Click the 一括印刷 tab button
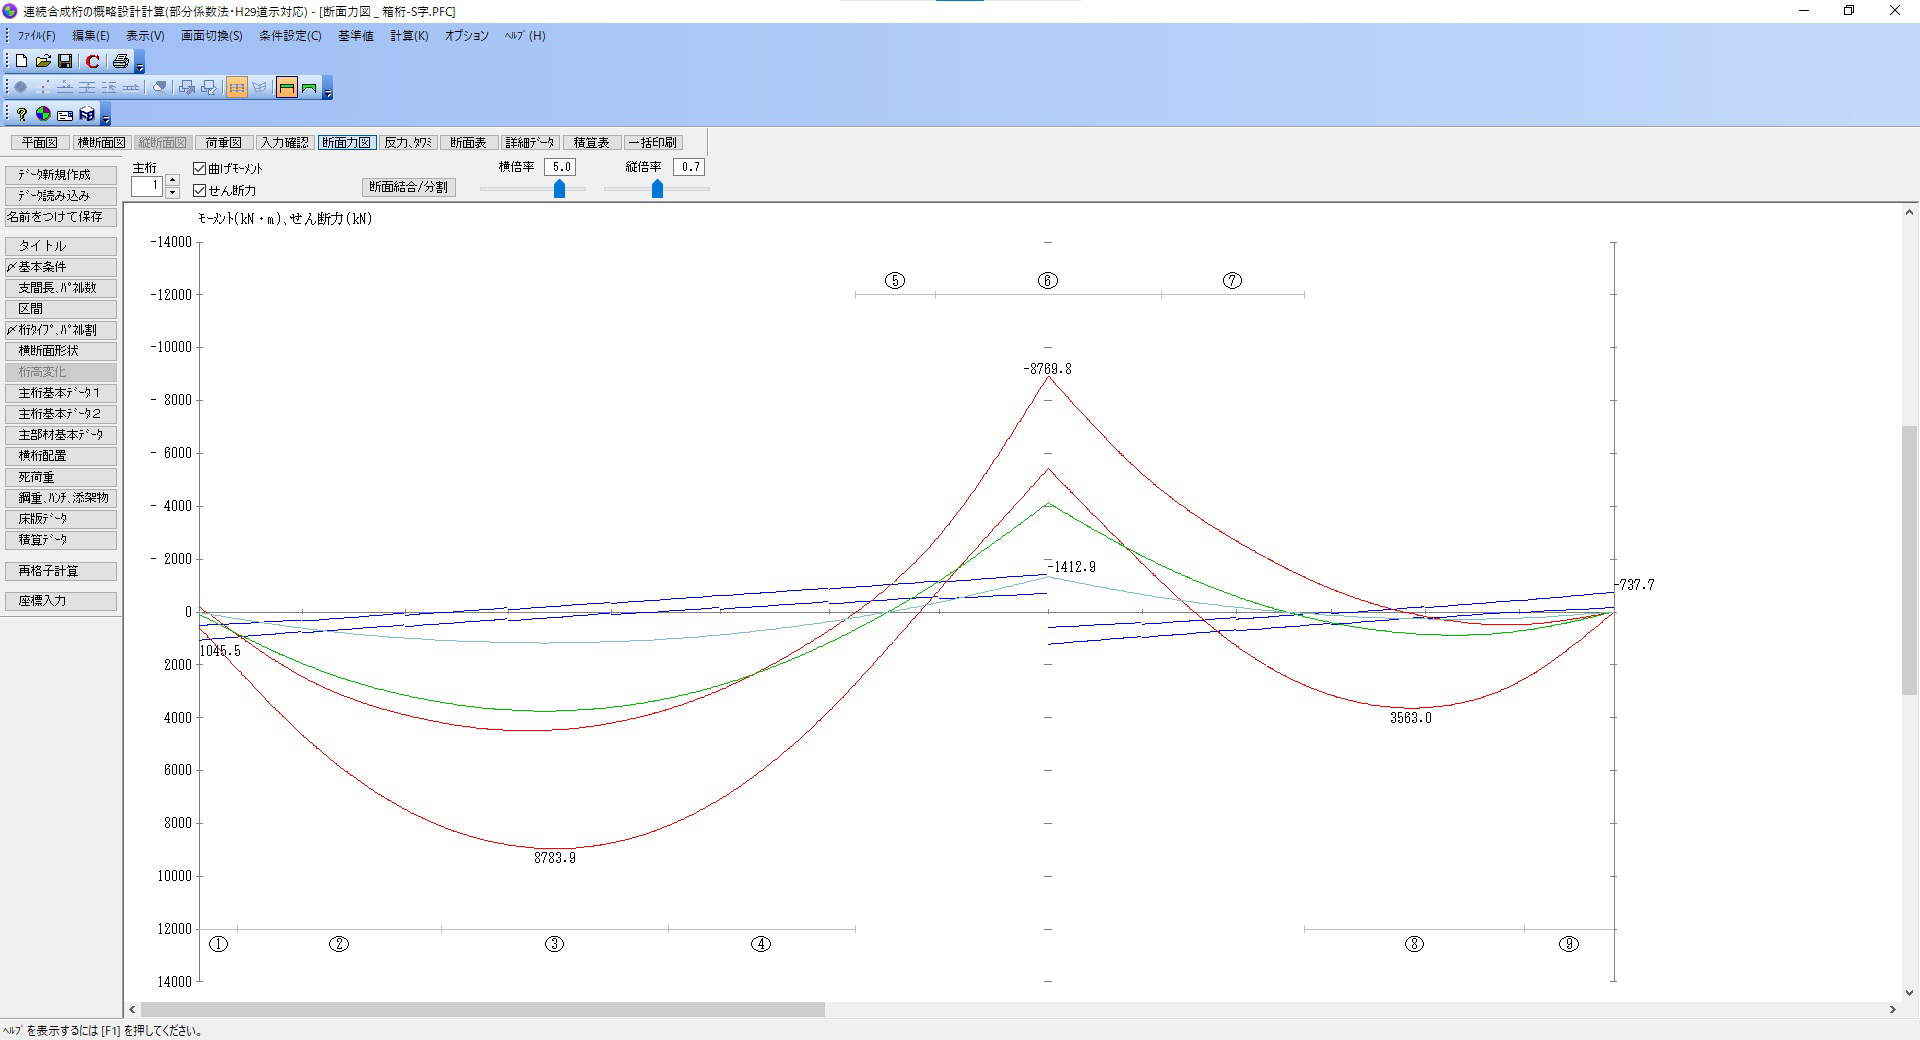This screenshot has width=1920, height=1040. [652, 143]
